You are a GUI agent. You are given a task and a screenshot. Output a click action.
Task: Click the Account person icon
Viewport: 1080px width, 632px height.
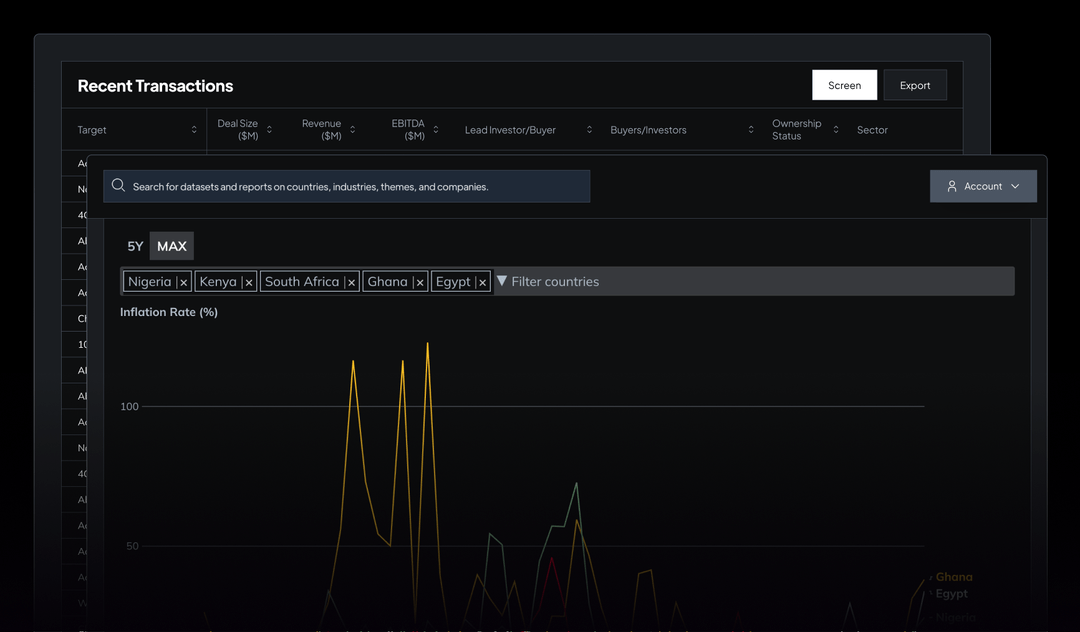pyautogui.click(x=952, y=186)
